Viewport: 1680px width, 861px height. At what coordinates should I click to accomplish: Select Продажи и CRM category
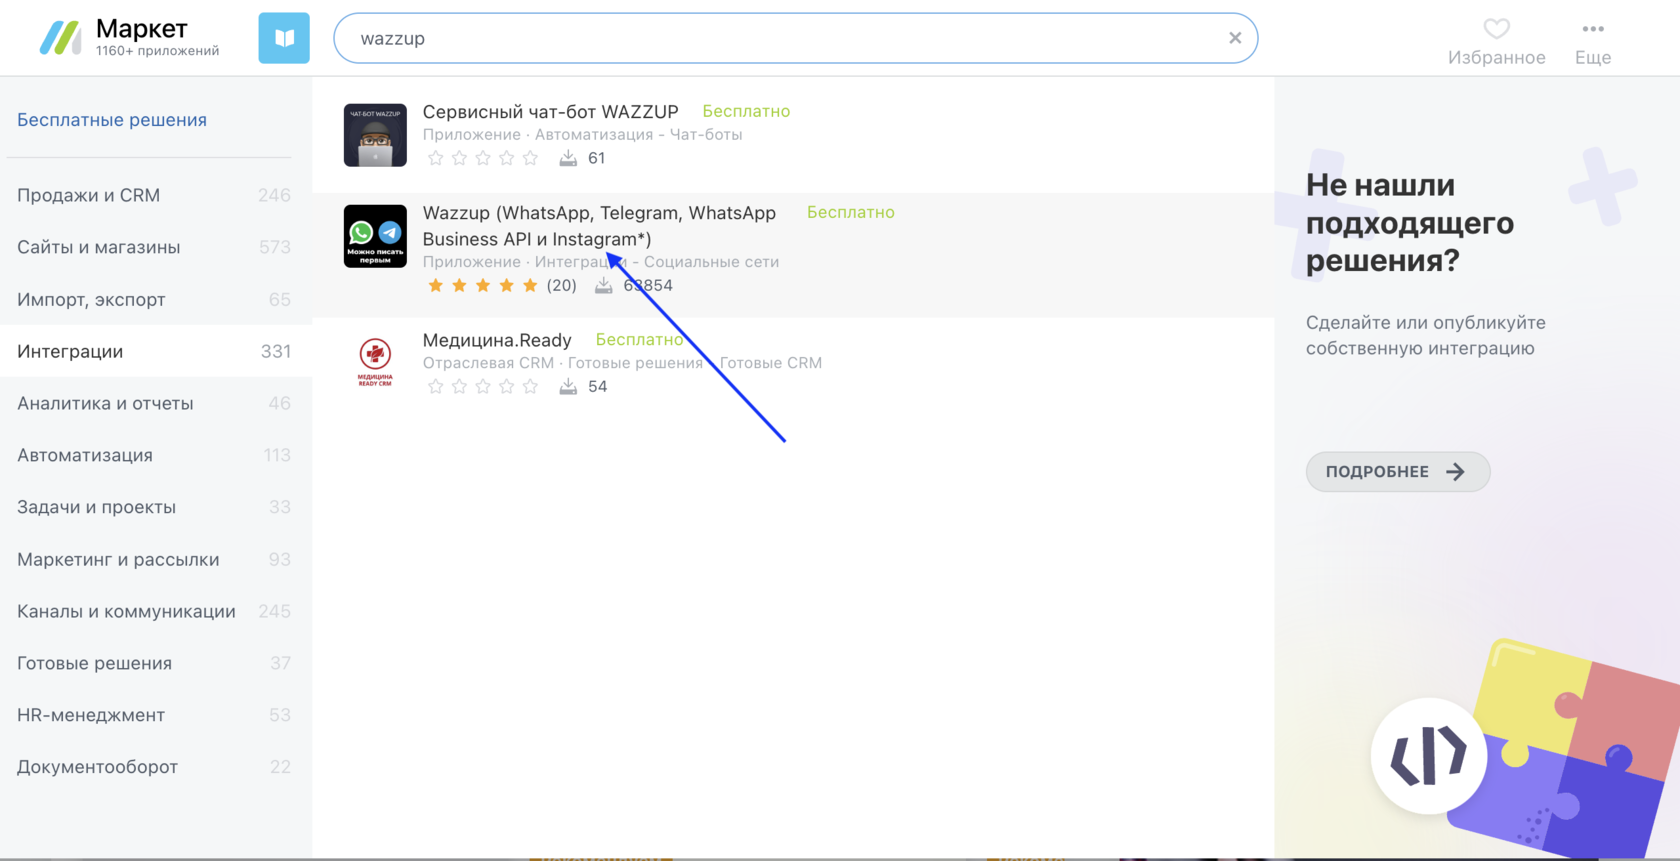click(x=88, y=195)
